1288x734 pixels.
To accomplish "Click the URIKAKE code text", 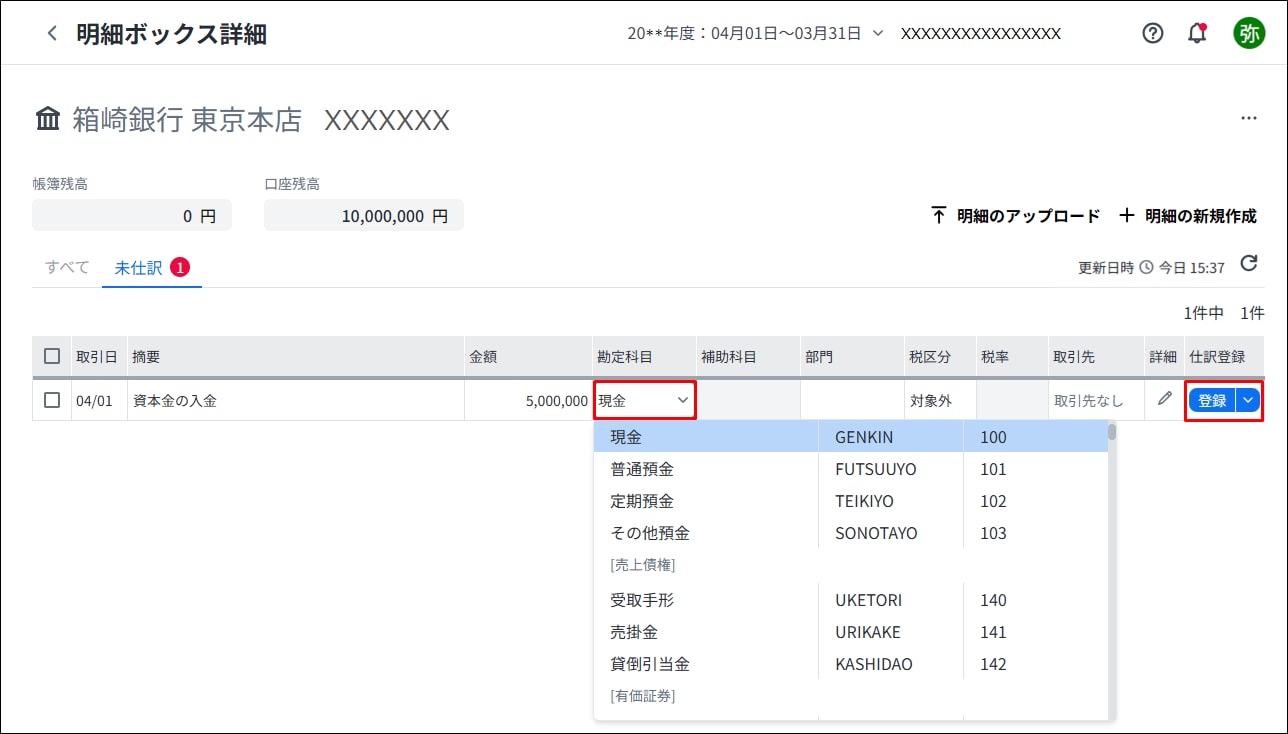I will coord(868,632).
